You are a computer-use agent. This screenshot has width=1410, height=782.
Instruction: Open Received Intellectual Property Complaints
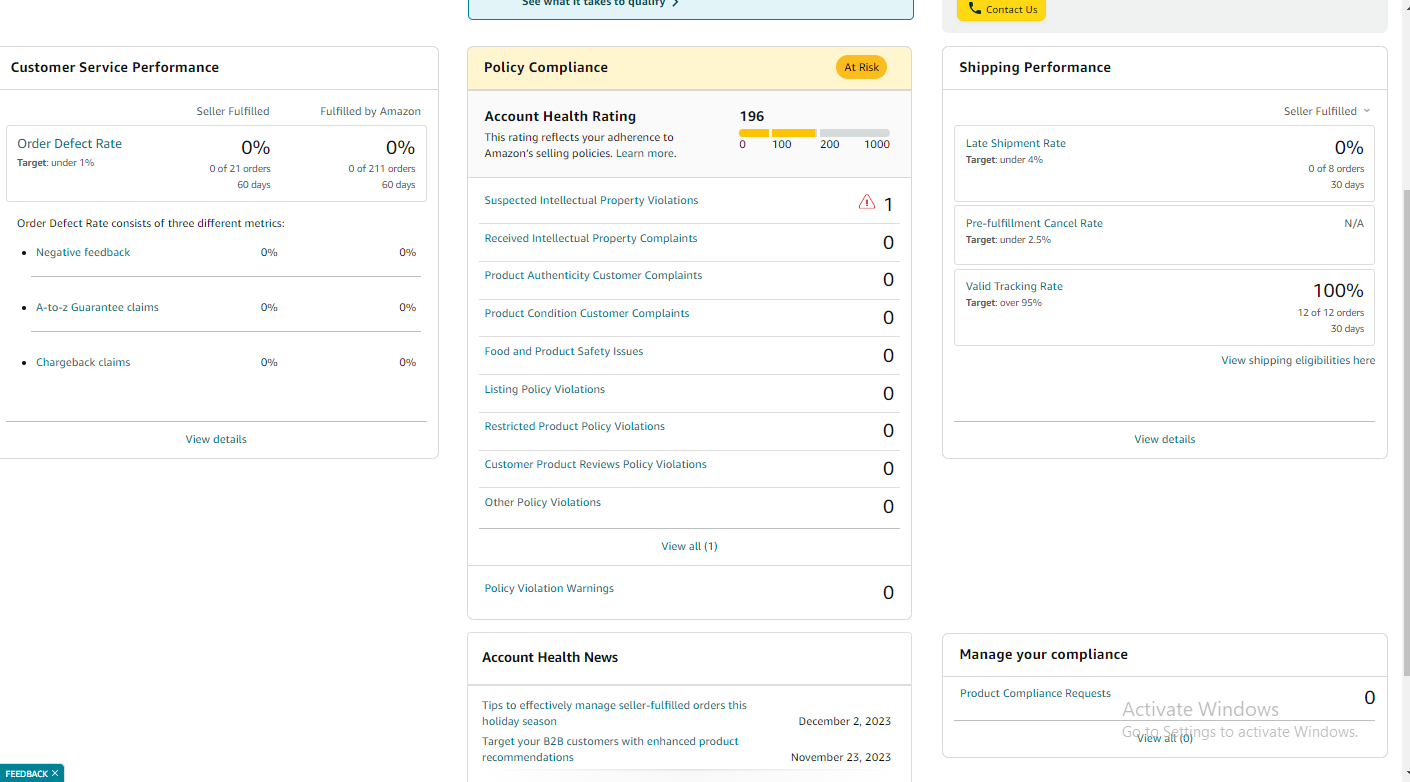(x=591, y=238)
